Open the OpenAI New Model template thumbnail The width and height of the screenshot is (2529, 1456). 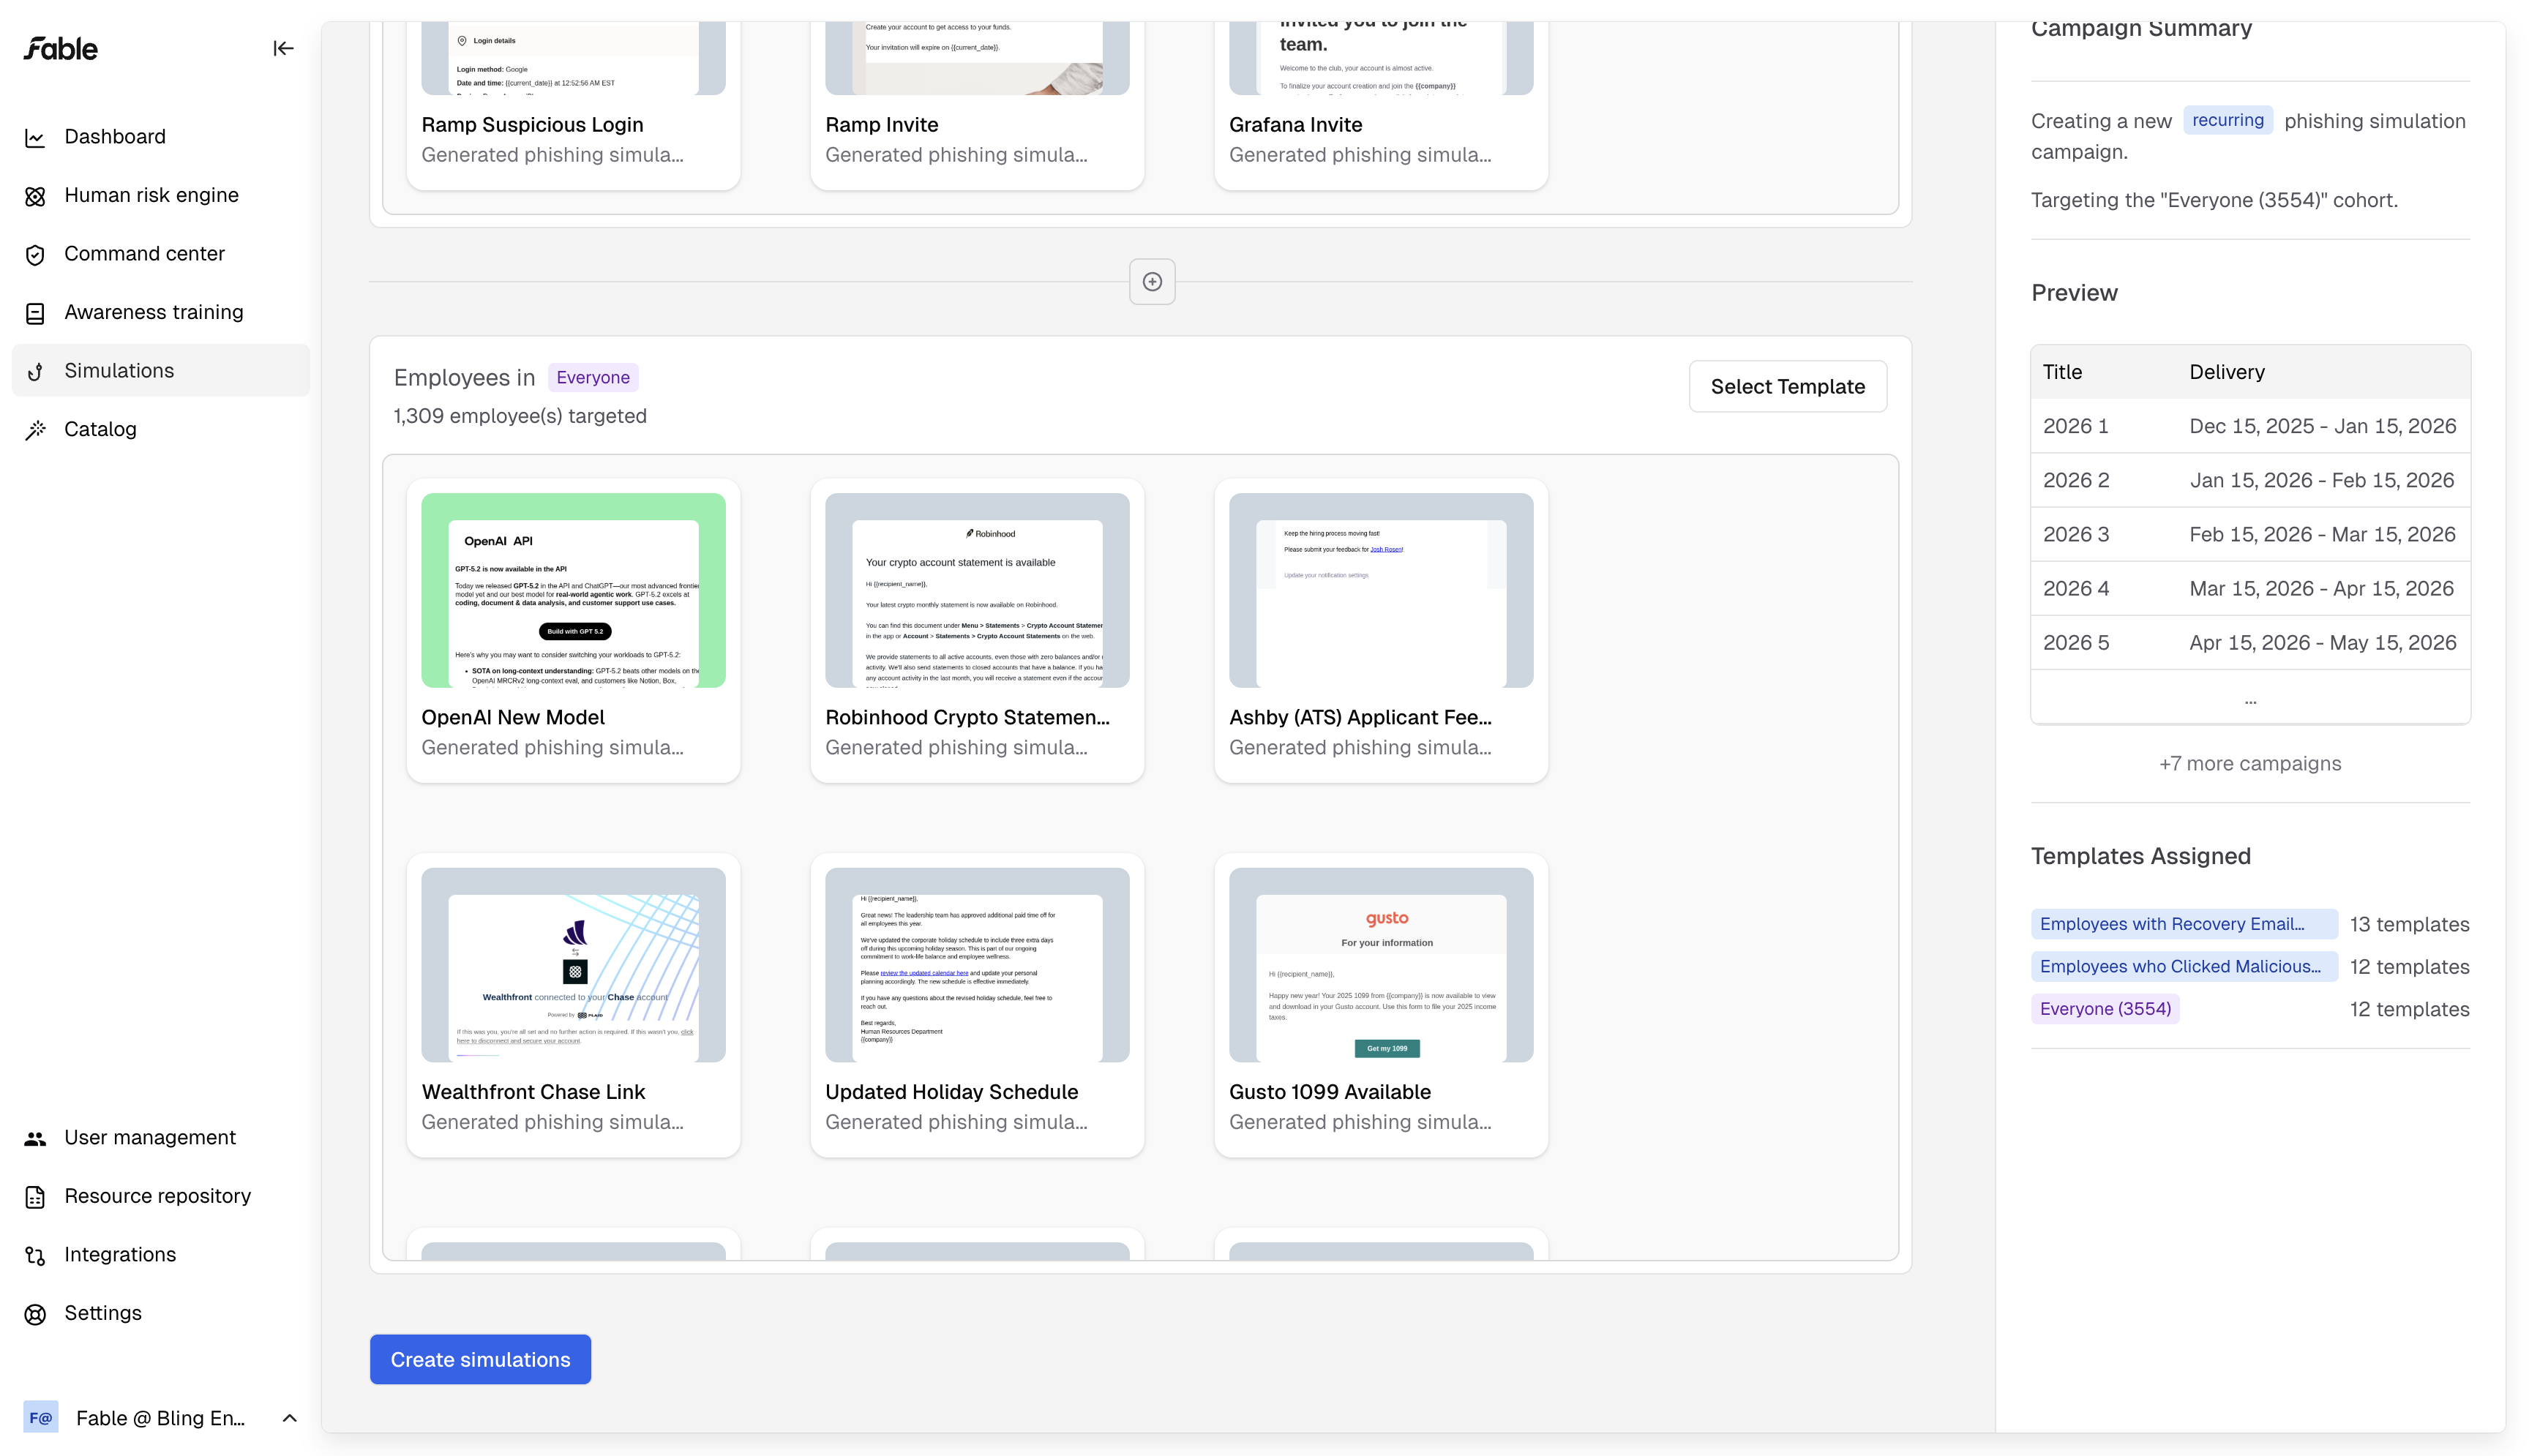point(573,590)
